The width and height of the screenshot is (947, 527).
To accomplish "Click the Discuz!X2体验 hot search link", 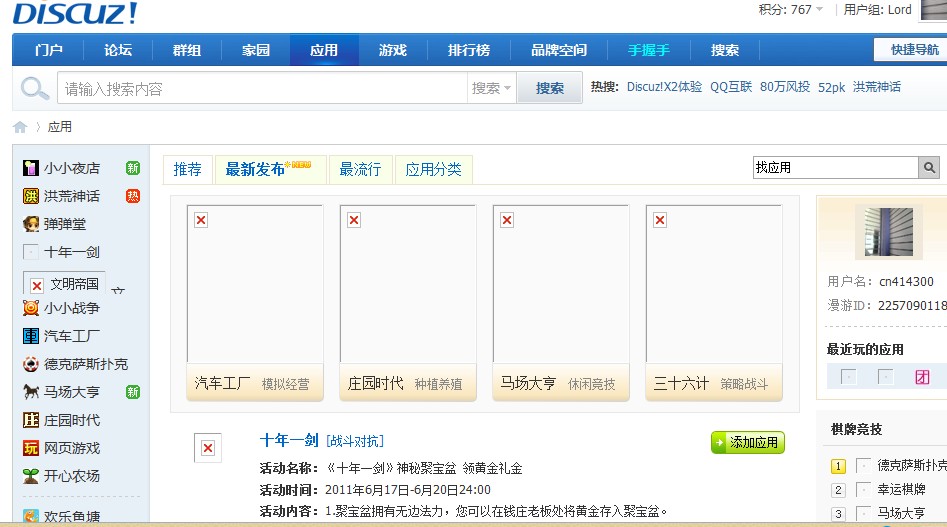I will [664, 87].
